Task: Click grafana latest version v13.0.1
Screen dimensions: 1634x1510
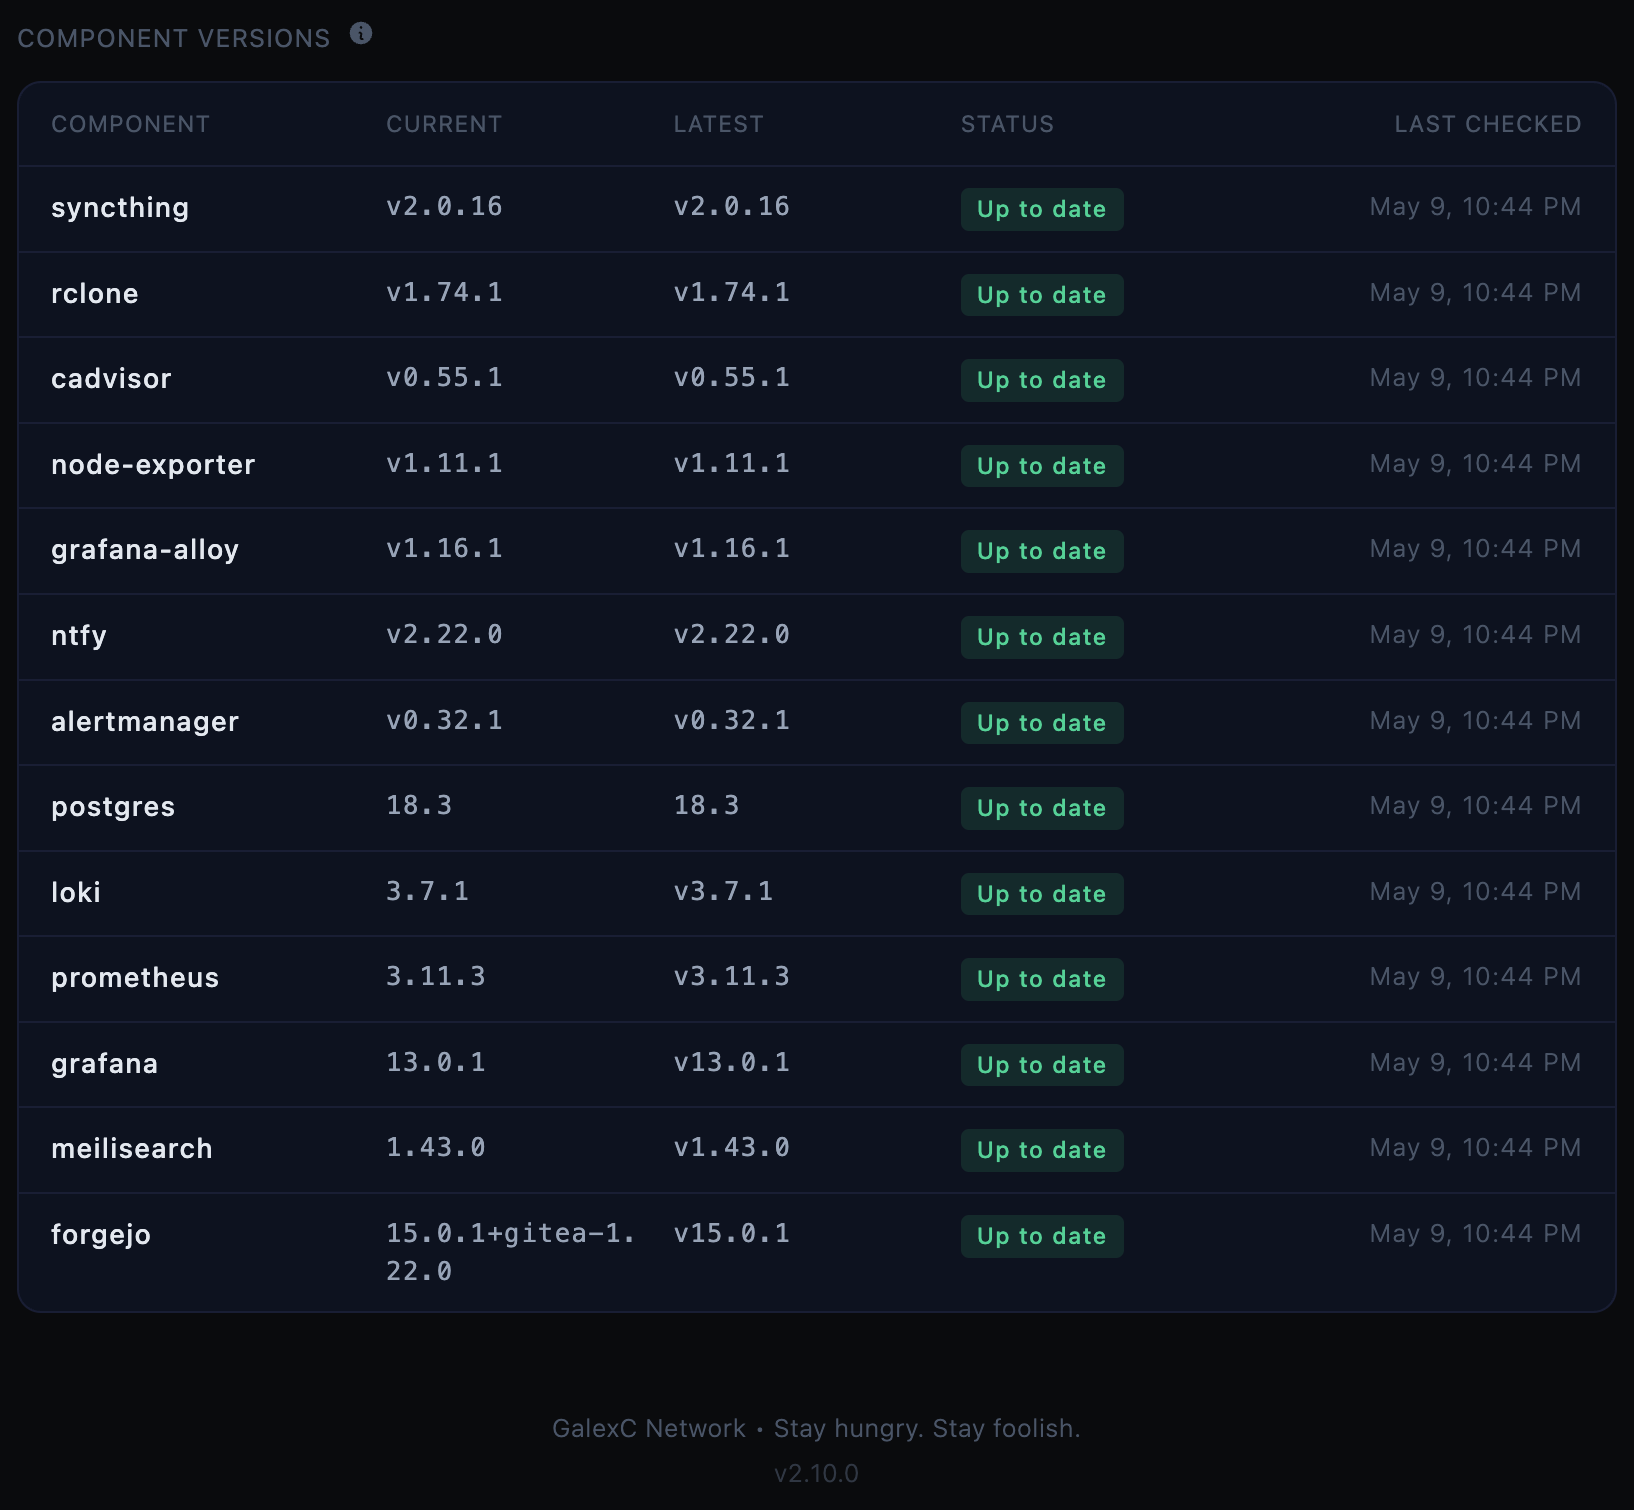Action: [x=732, y=1063]
